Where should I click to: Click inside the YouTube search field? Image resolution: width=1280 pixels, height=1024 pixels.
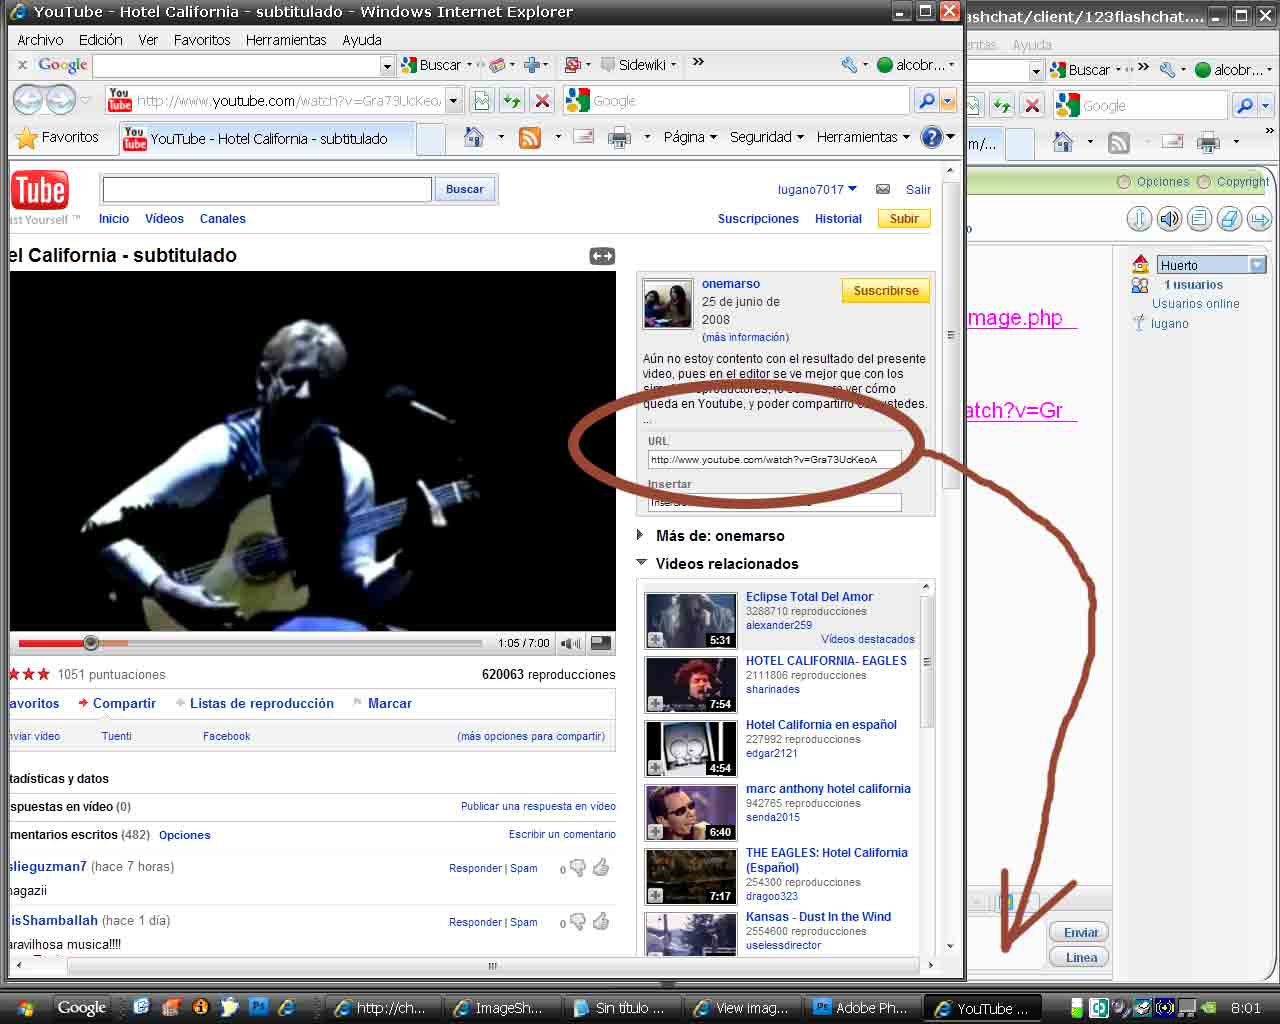[266, 189]
